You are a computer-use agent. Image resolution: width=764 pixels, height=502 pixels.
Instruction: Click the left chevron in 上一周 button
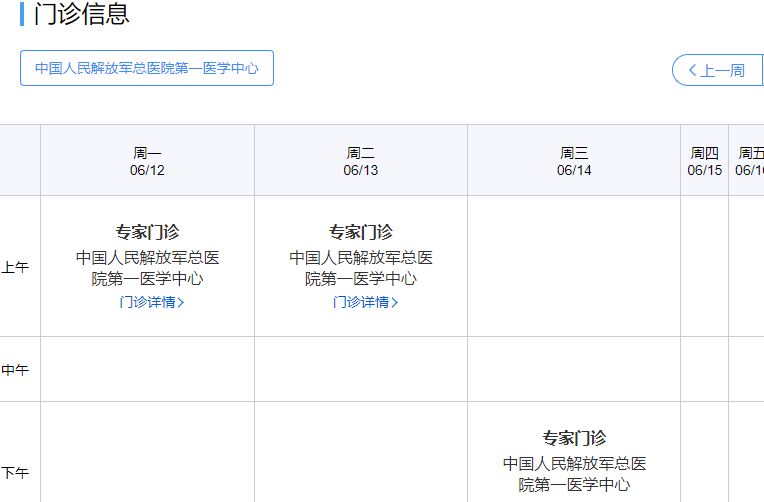(x=692, y=70)
